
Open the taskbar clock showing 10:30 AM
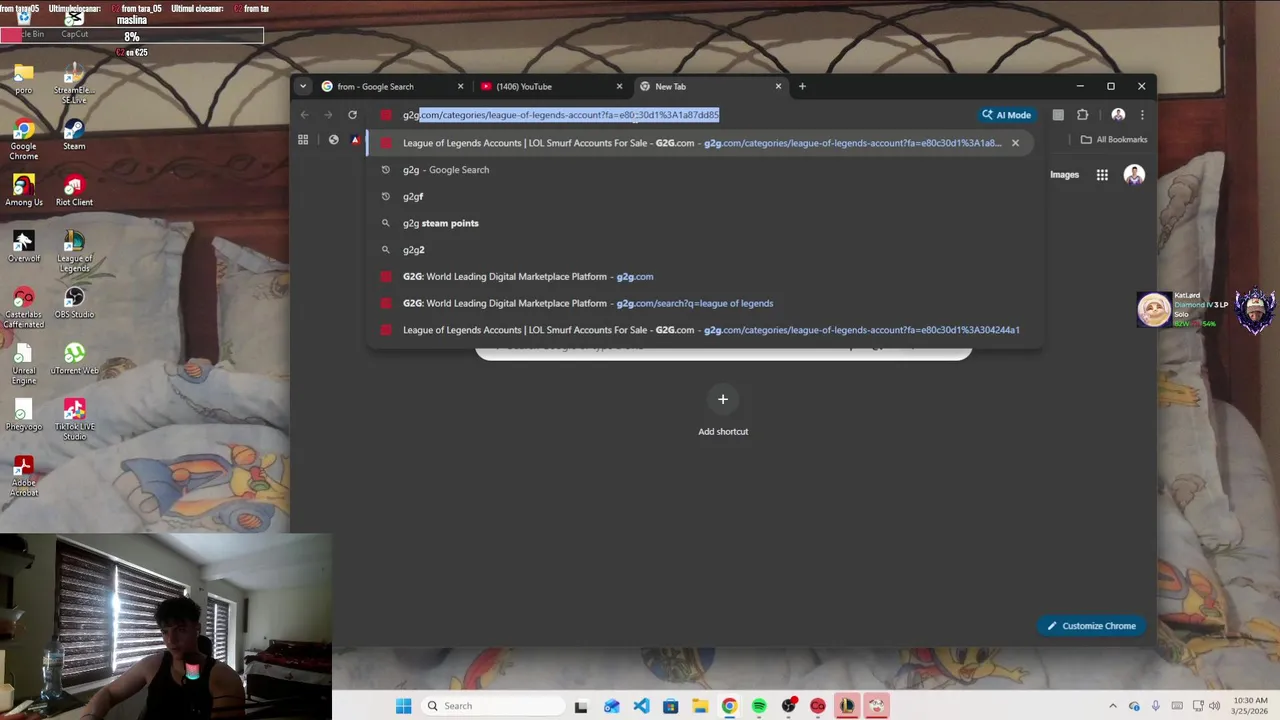[1251, 706]
